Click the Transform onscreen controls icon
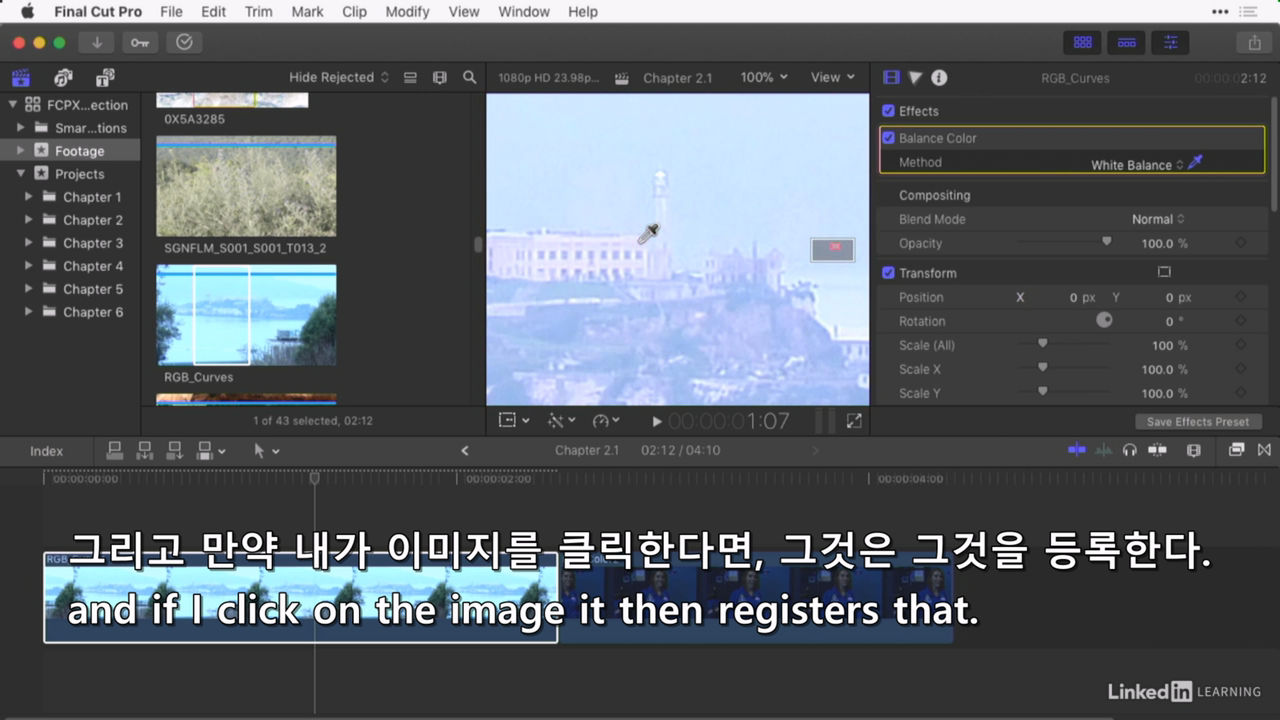This screenshot has height=720, width=1280. pyautogui.click(x=1164, y=272)
